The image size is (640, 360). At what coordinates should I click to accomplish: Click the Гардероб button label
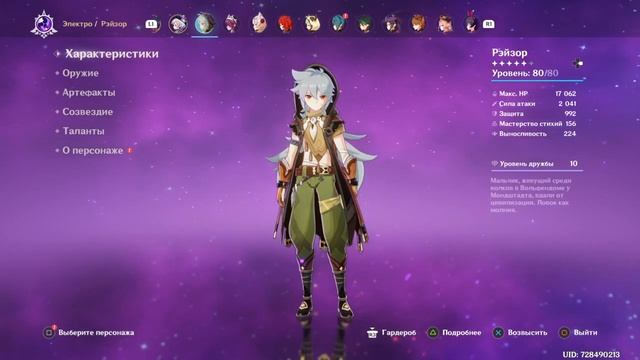coord(399,333)
